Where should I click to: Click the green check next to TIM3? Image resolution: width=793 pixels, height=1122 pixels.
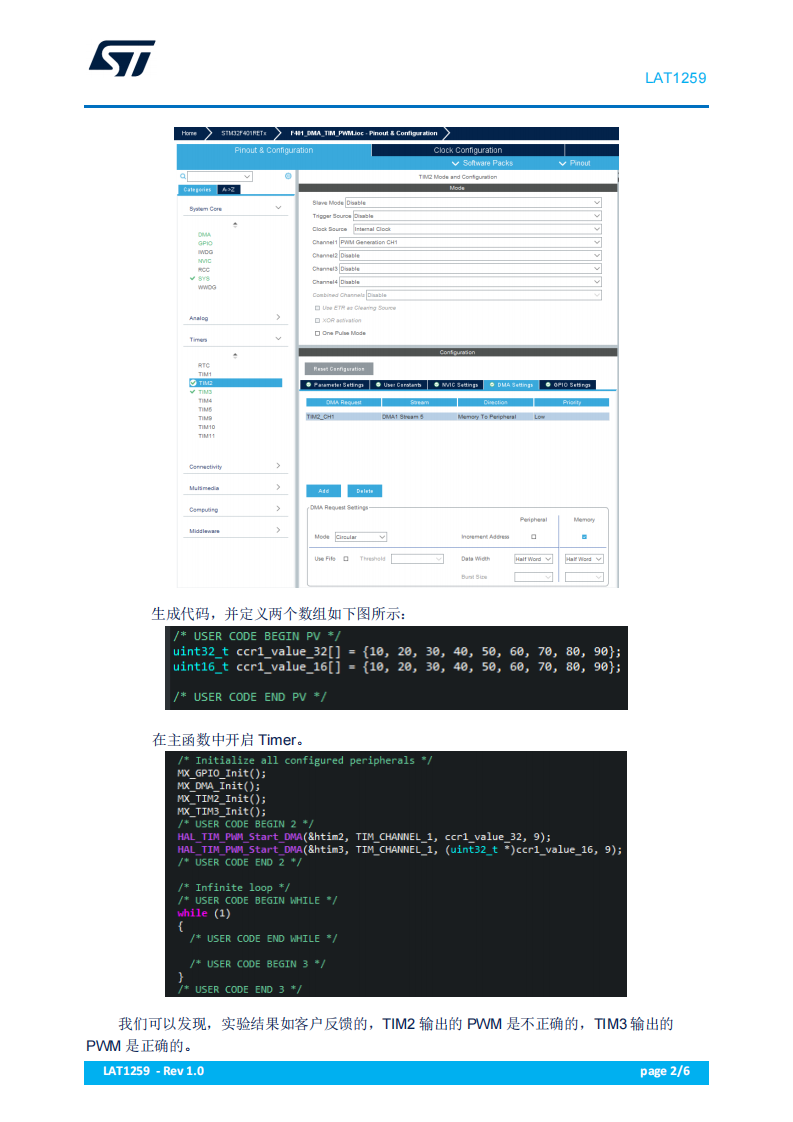[x=193, y=392]
